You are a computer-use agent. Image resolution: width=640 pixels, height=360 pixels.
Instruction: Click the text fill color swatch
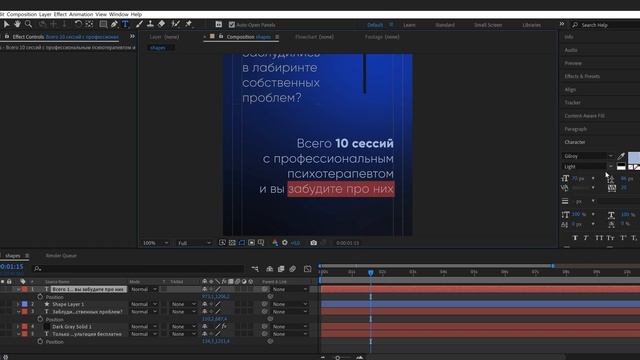pyautogui.click(x=634, y=157)
